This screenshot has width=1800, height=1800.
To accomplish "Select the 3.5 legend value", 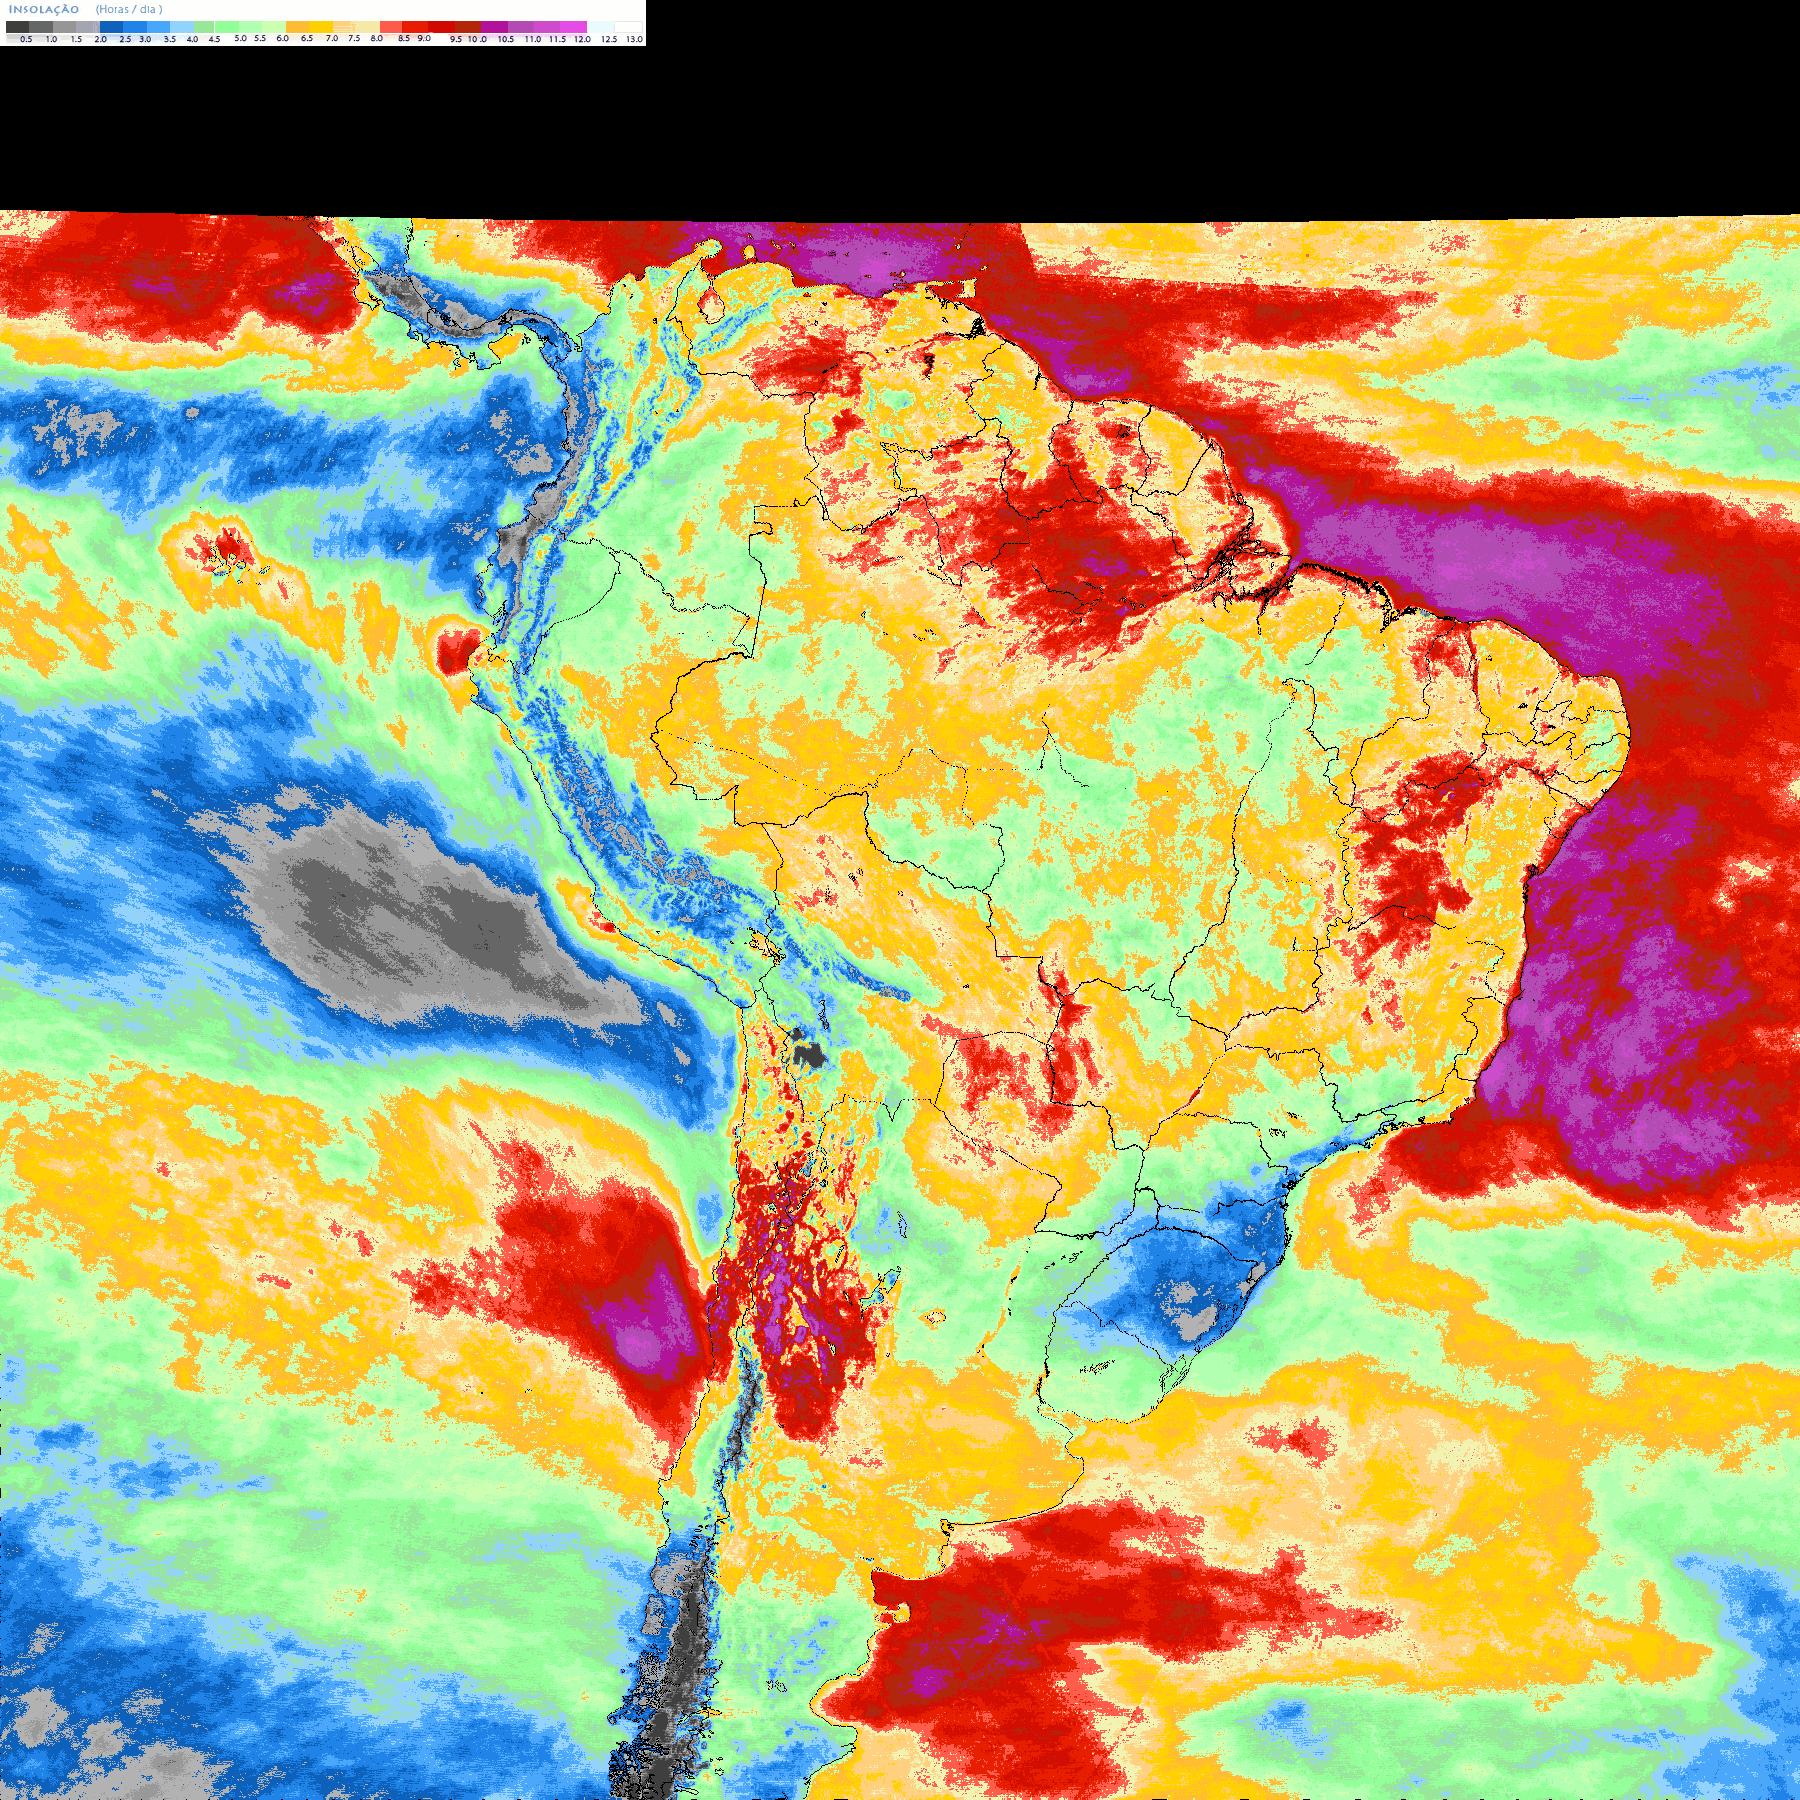I will pyautogui.click(x=170, y=39).
